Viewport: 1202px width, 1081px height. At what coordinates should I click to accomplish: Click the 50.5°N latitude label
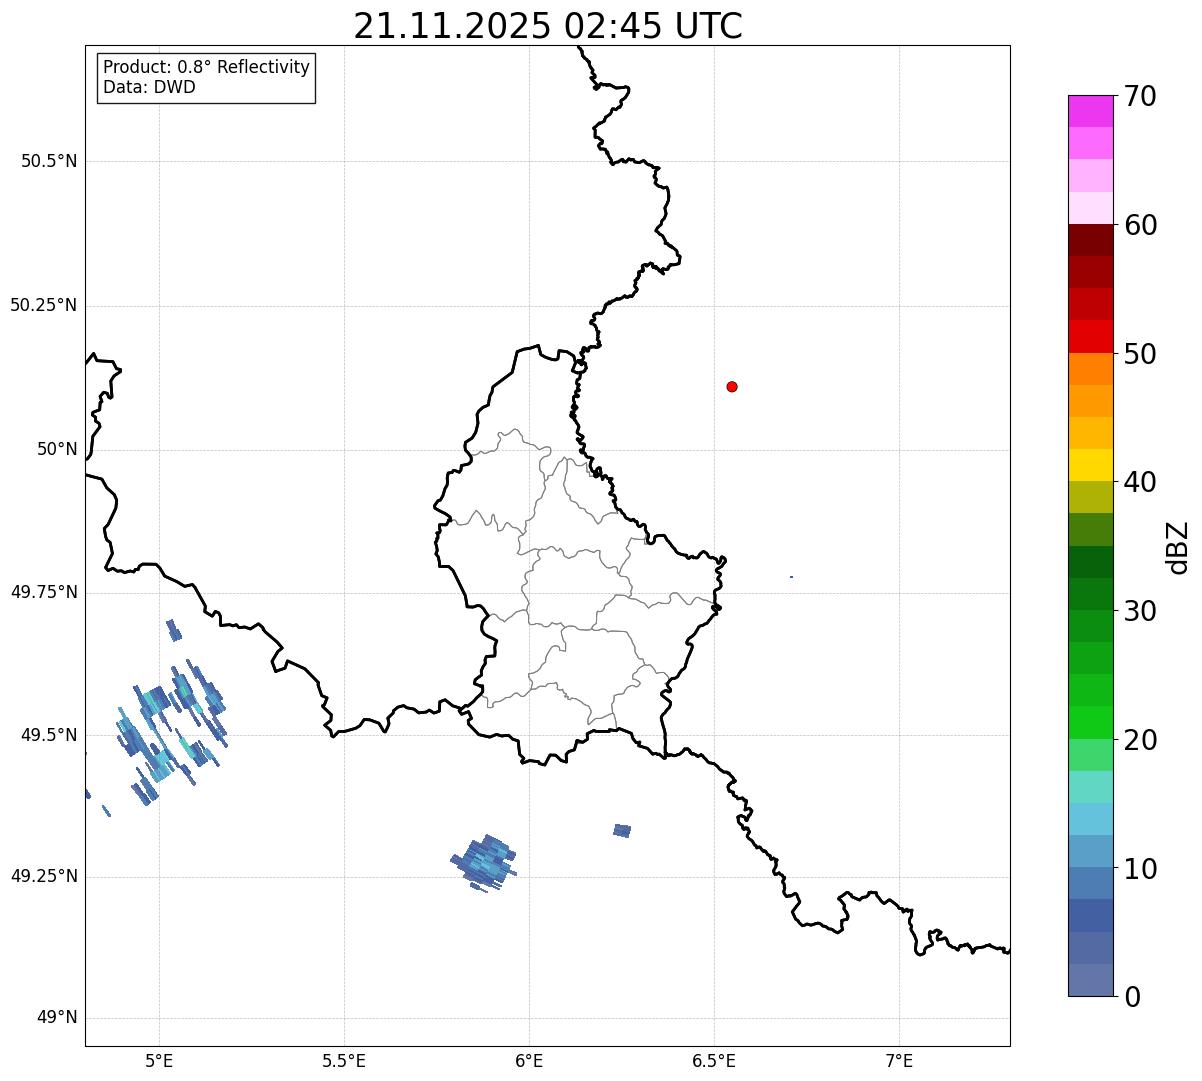coord(49,161)
